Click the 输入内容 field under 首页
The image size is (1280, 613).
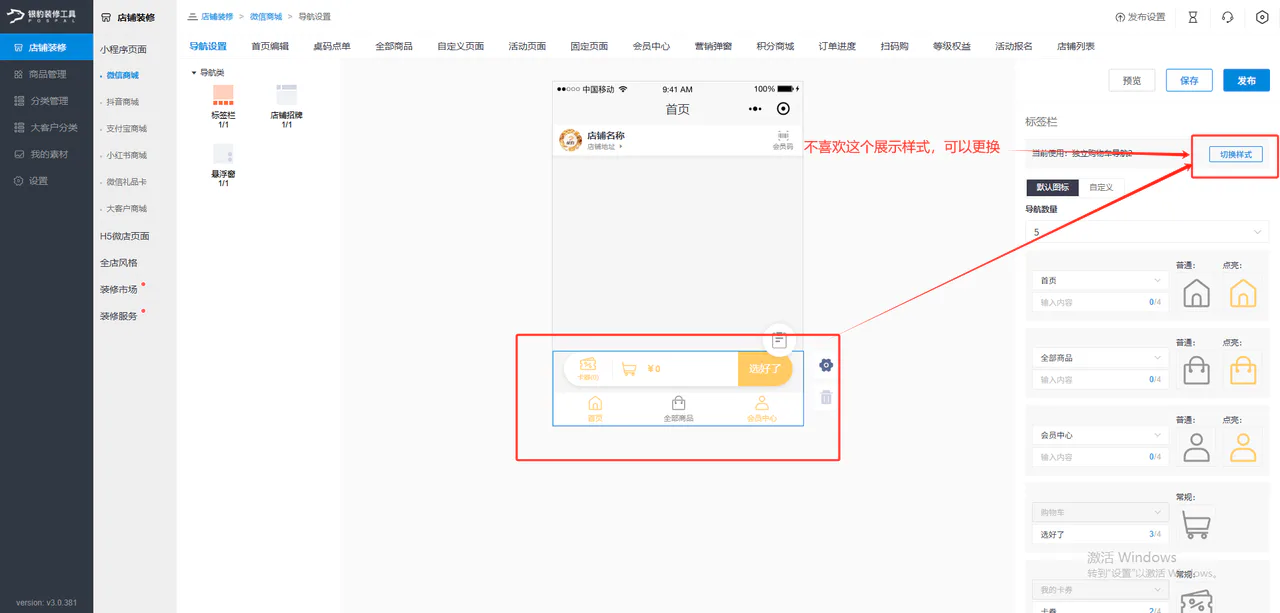(1100, 302)
